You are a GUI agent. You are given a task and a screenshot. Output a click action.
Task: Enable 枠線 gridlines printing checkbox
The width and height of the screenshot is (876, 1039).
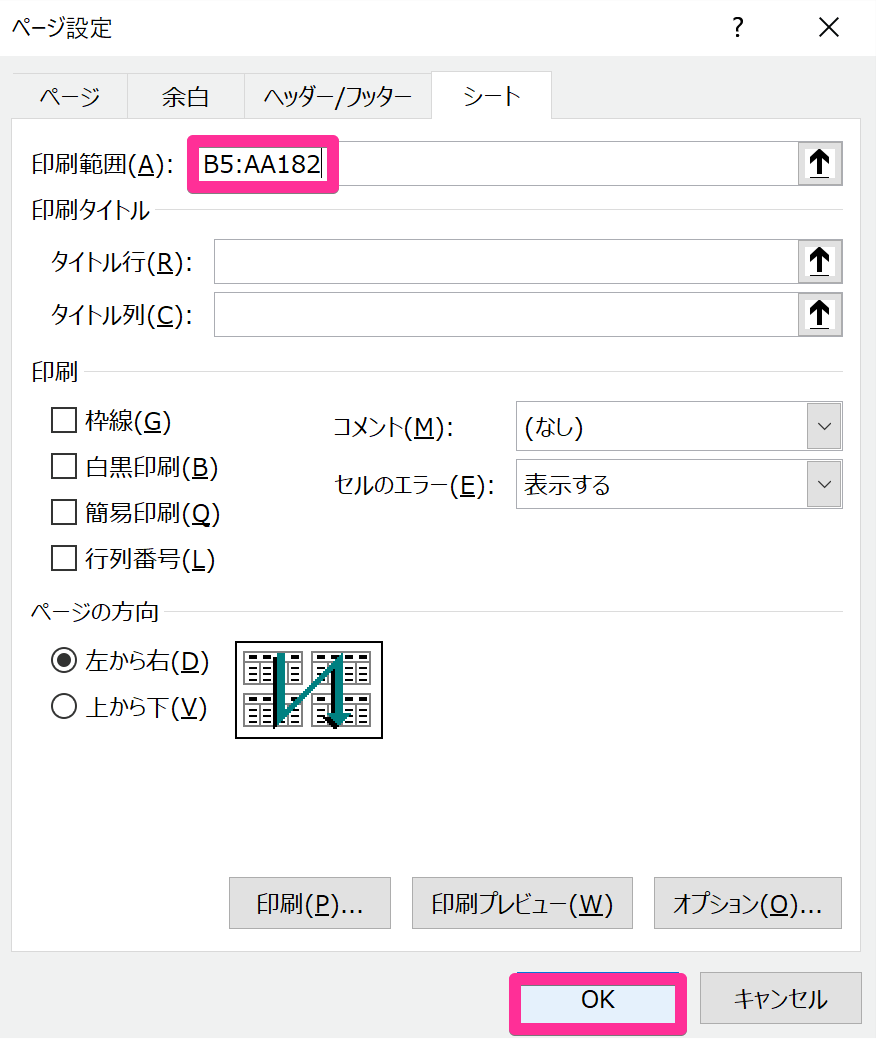[x=64, y=420]
